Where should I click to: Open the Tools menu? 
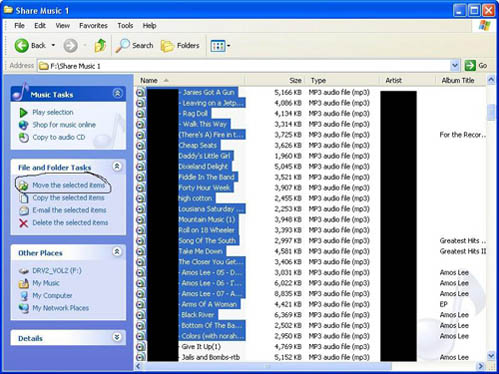point(125,26)
